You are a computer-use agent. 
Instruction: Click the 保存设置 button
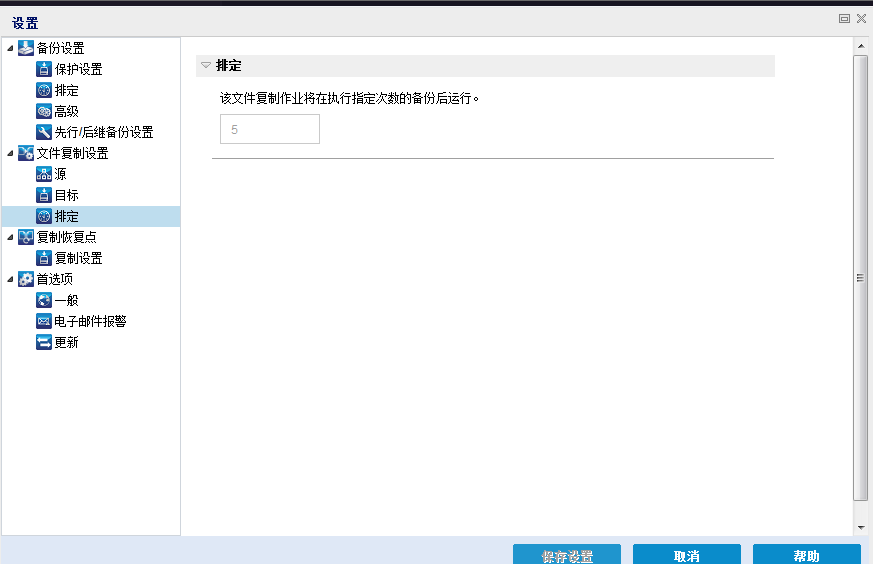(x=566, y=556)
